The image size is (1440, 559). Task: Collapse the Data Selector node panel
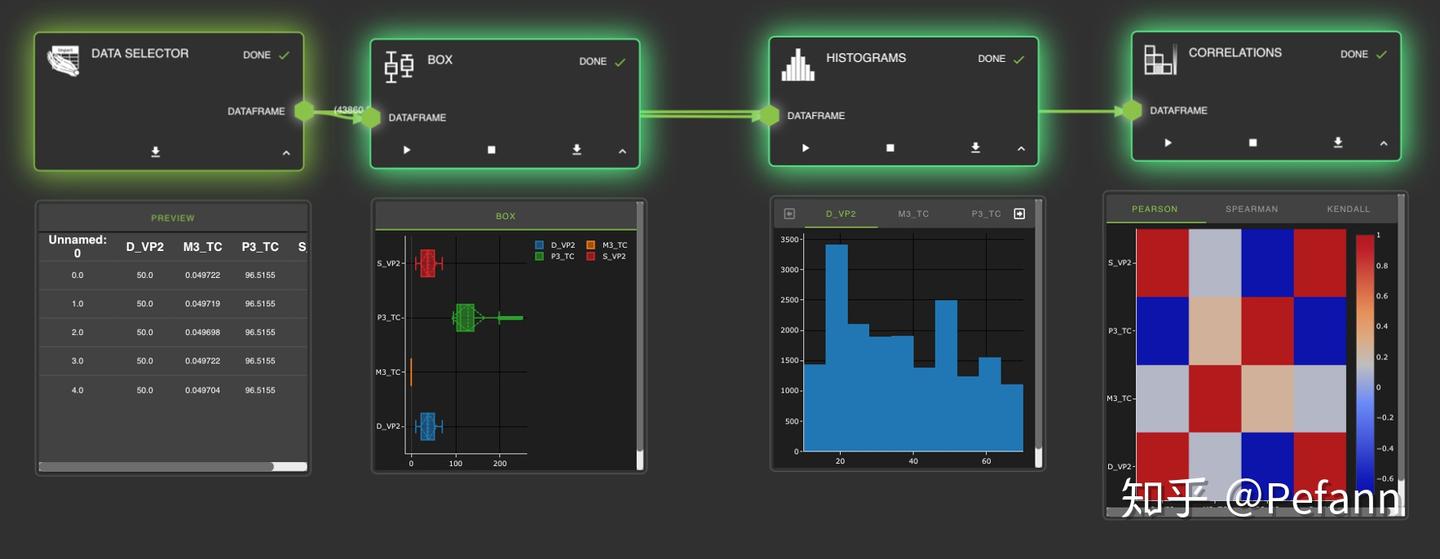[286, 153]
